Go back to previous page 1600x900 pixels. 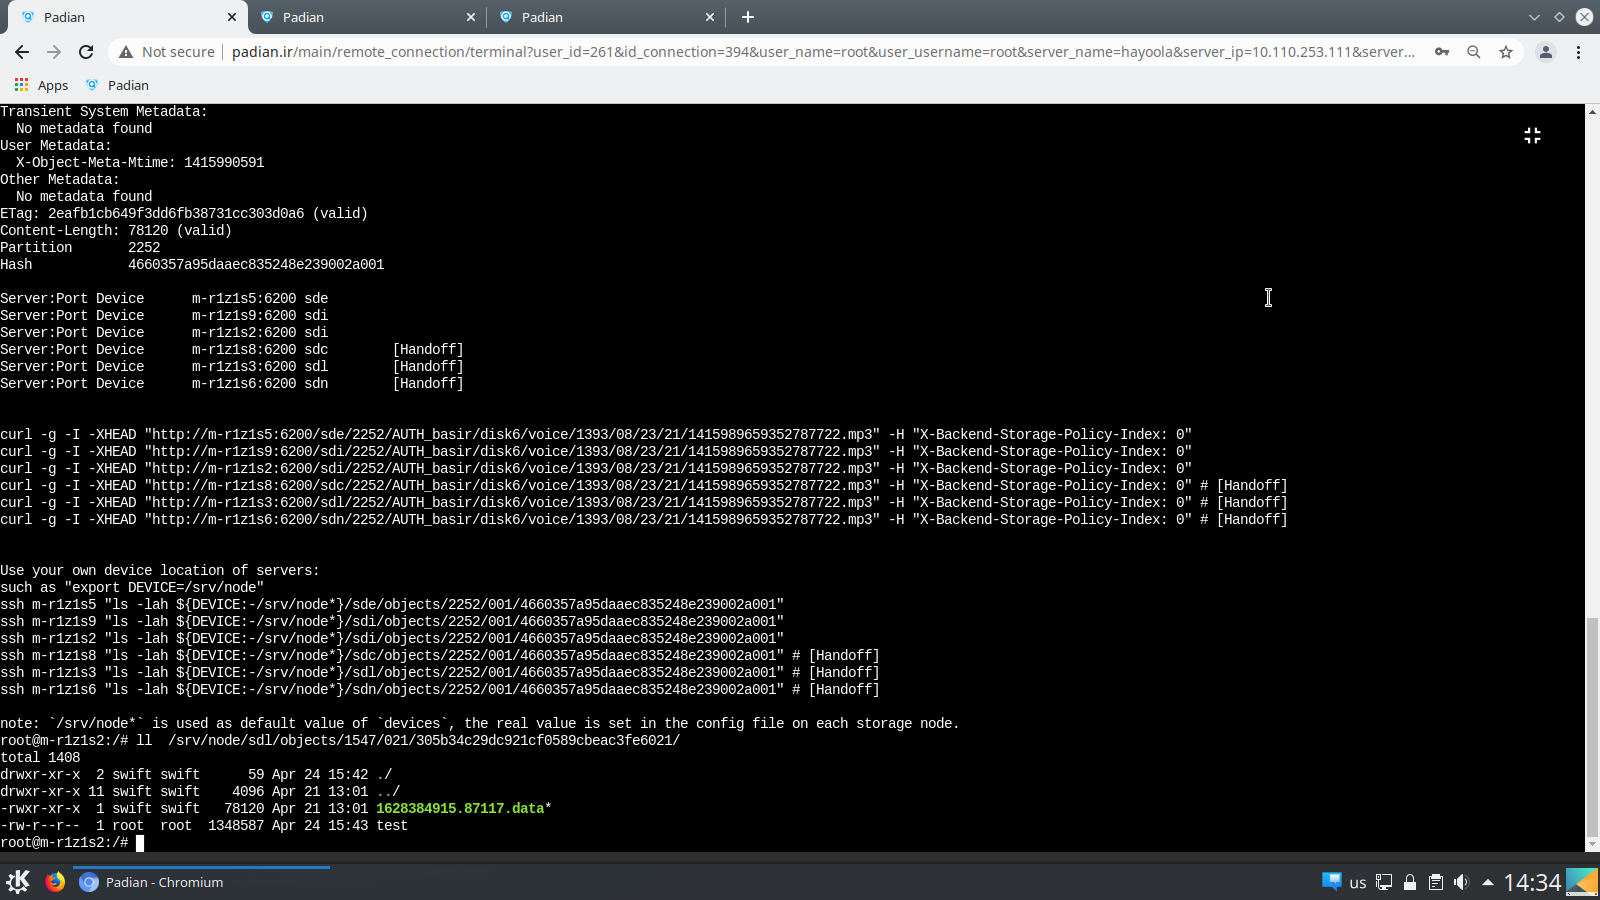tap(22, 52)
